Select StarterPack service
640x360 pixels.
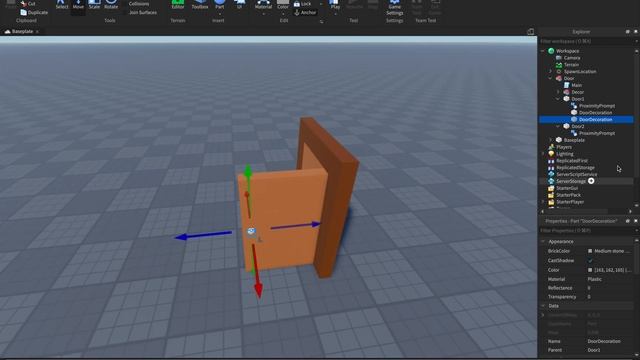[568, 195]
